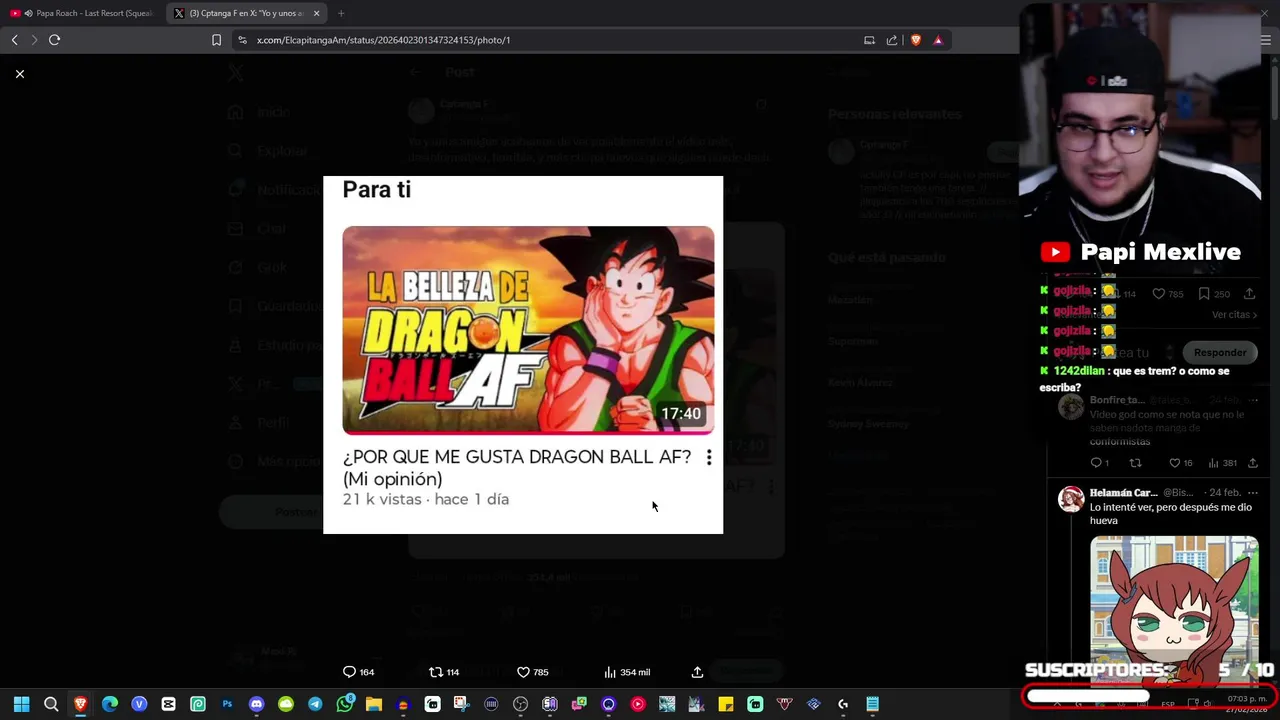
Task: Repost Bonfire's reply
Action: (1135, 463)
